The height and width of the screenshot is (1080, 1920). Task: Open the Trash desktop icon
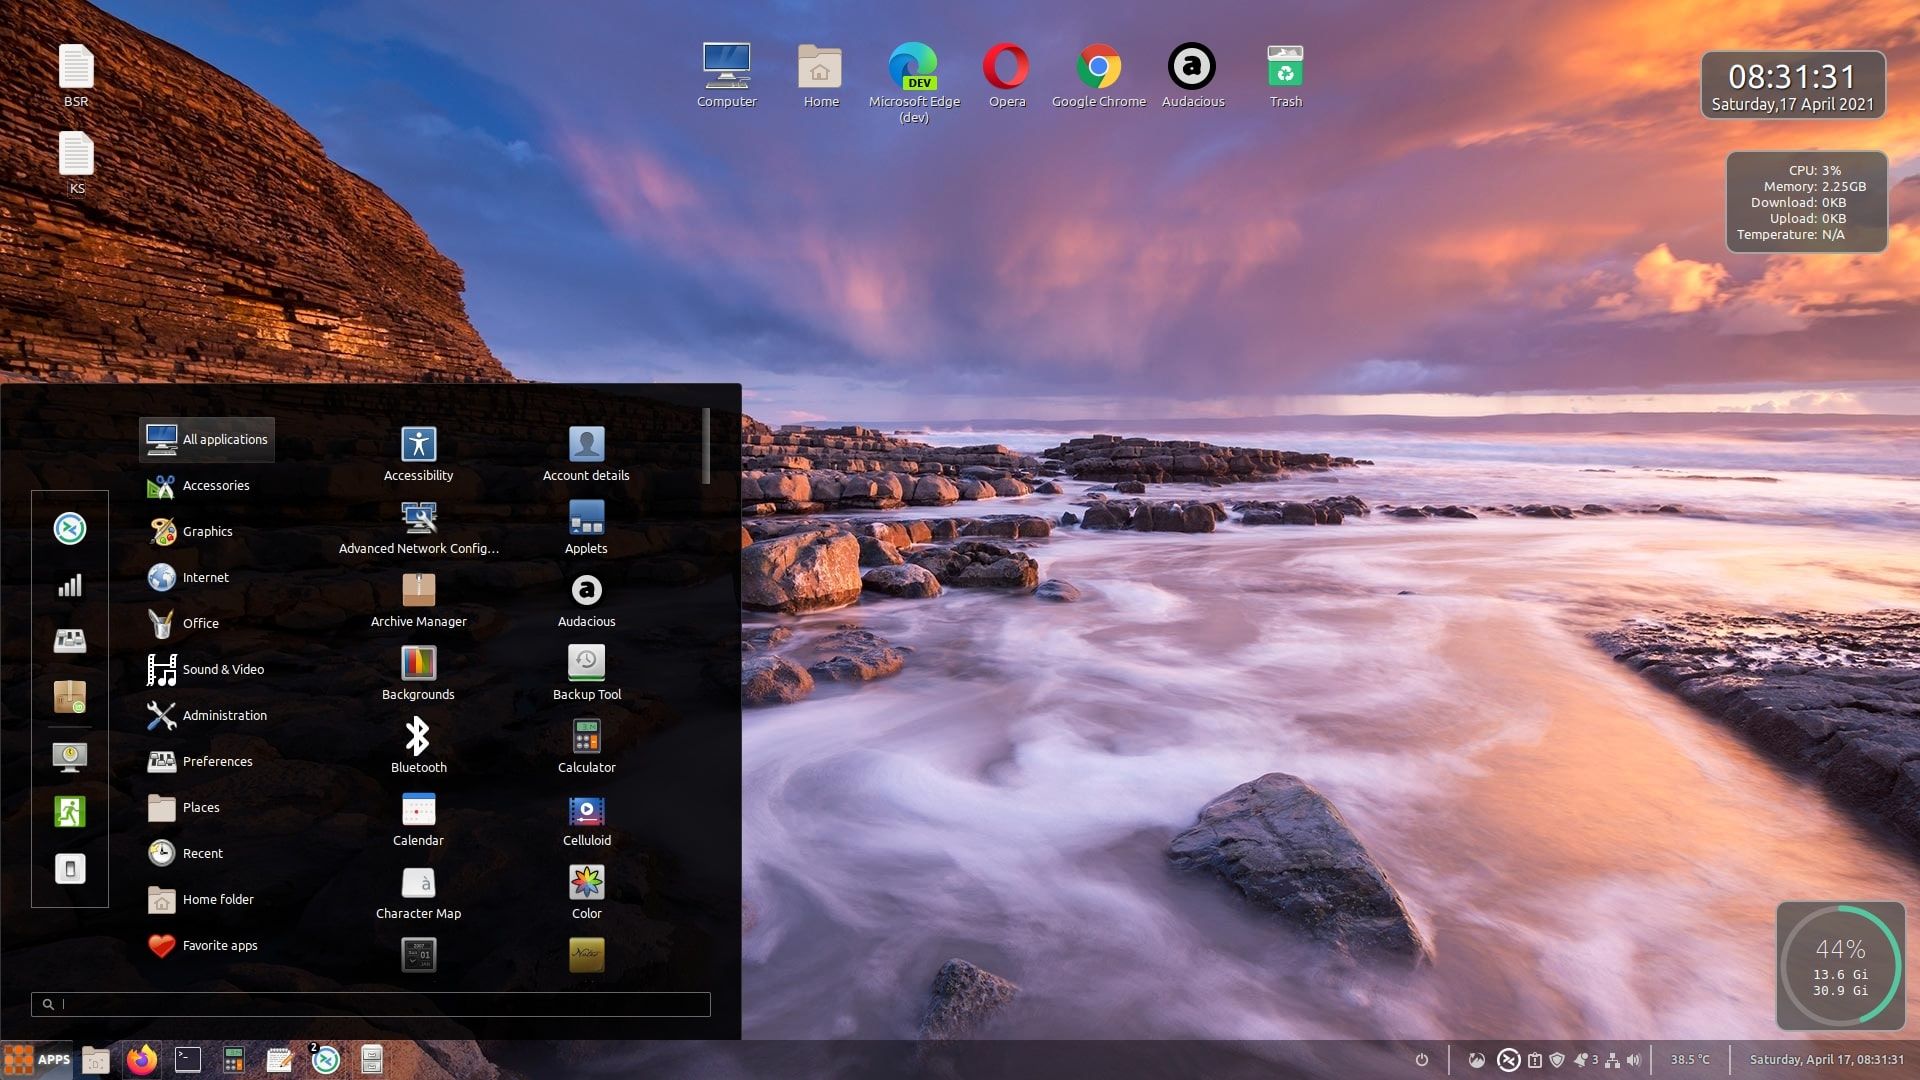click(1285, 75)
